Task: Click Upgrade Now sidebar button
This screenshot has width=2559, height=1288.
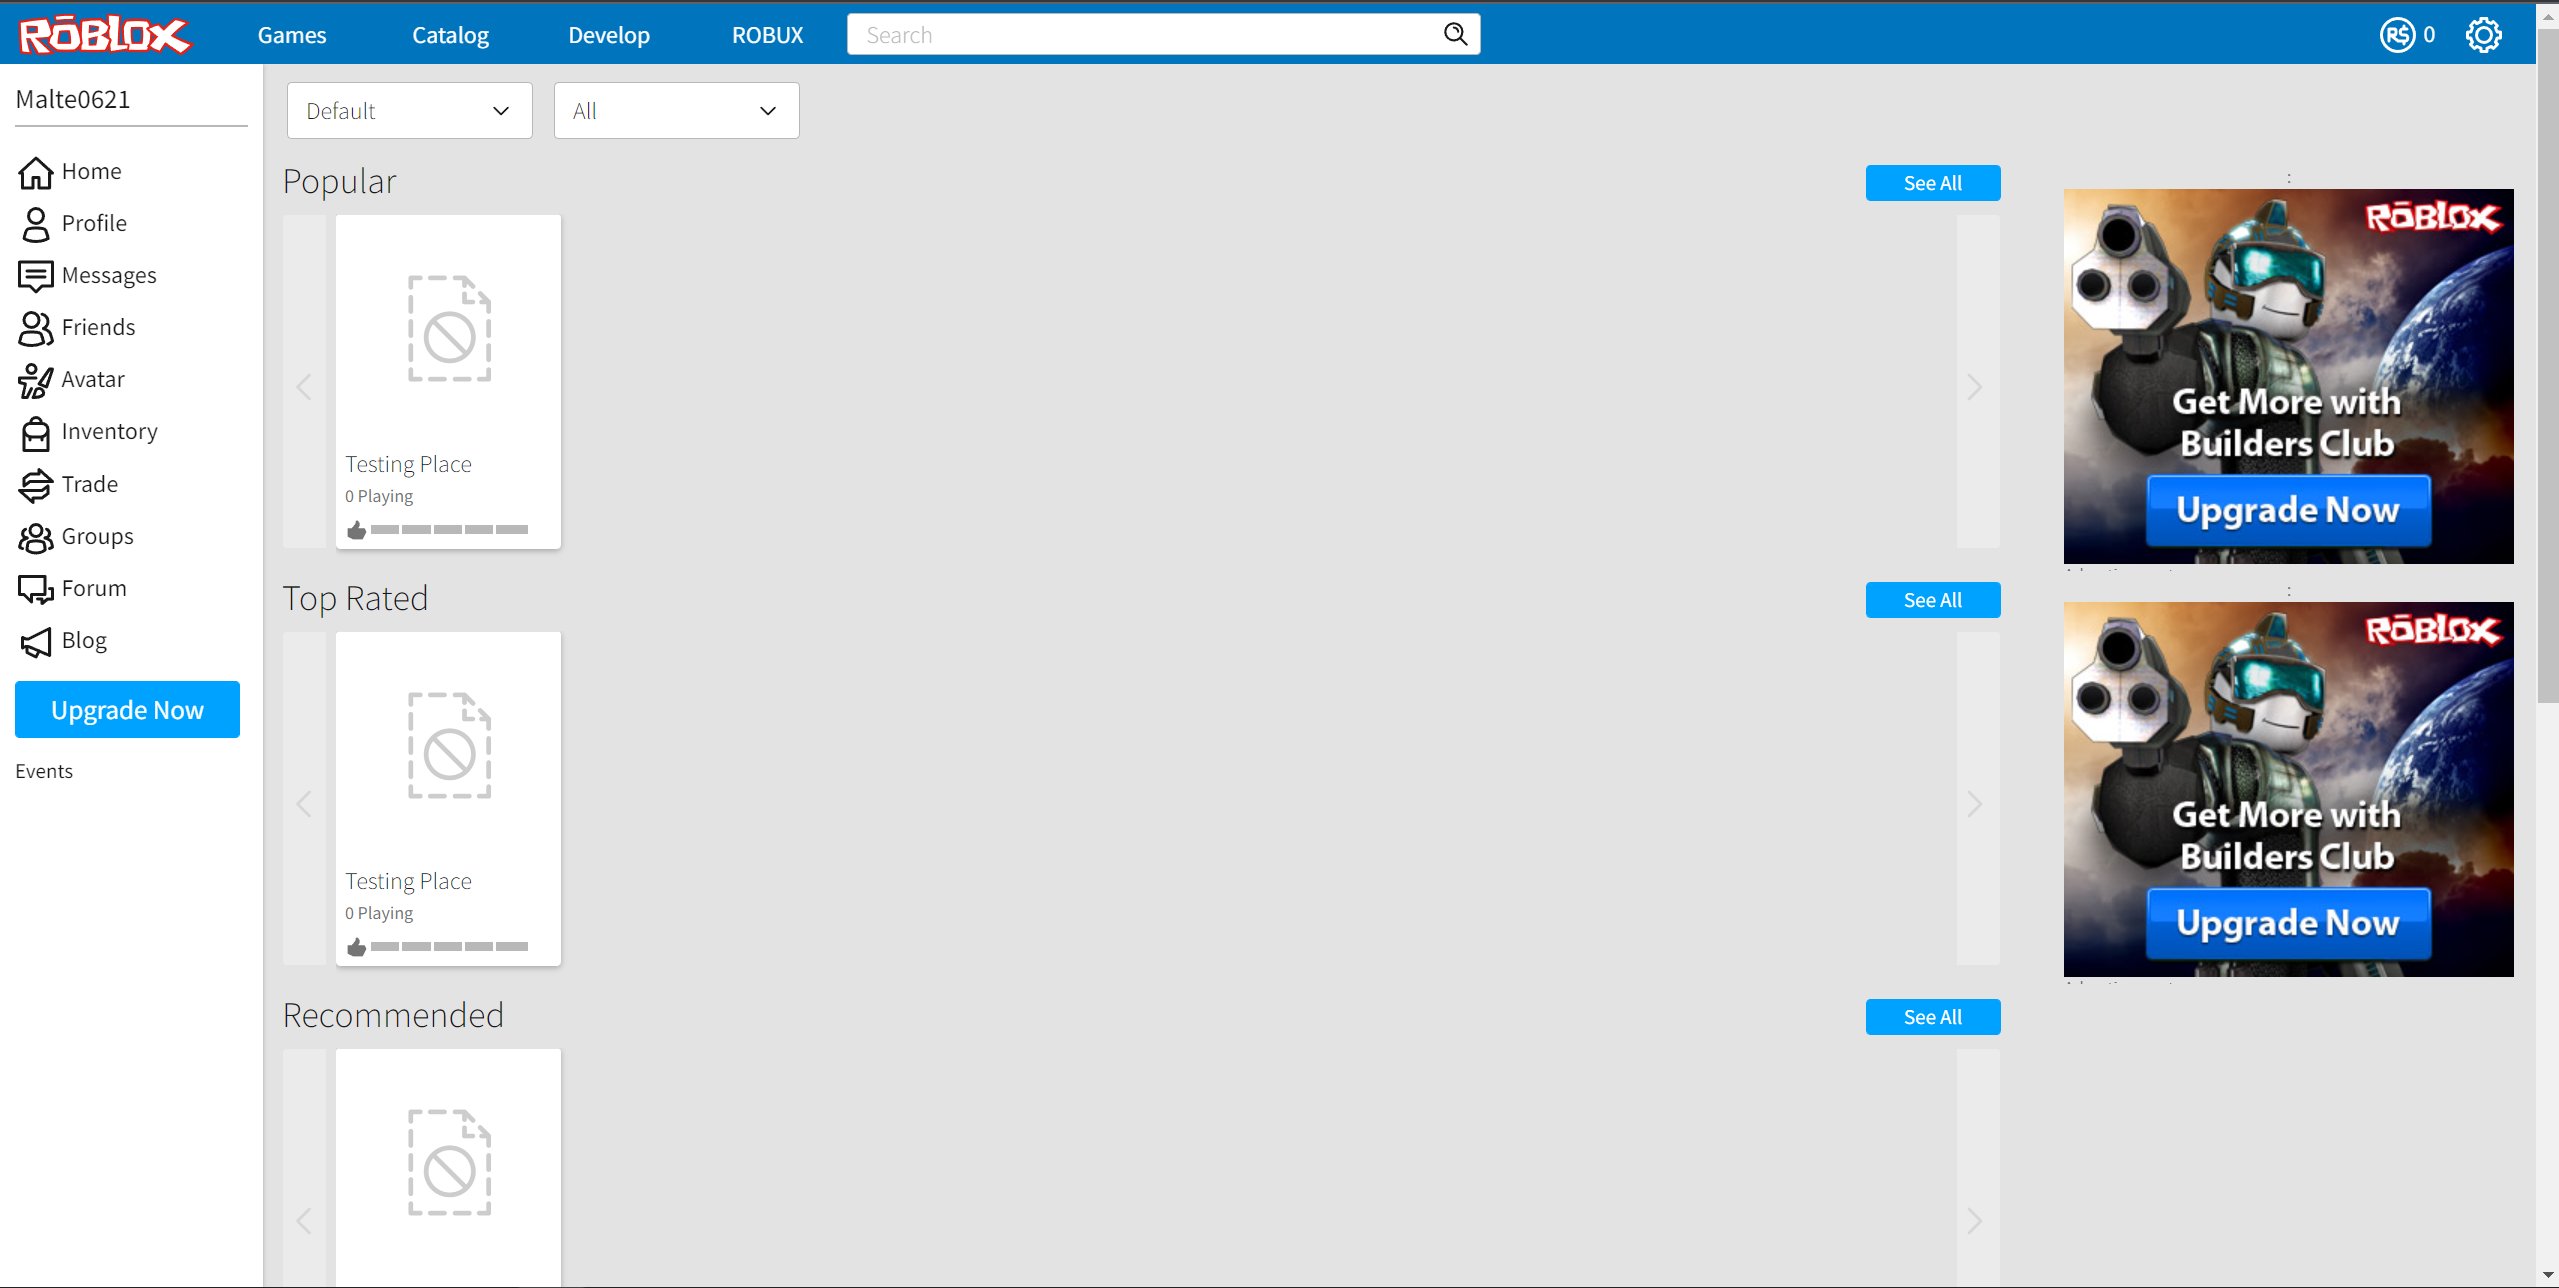Action: (x=126, y=710)
